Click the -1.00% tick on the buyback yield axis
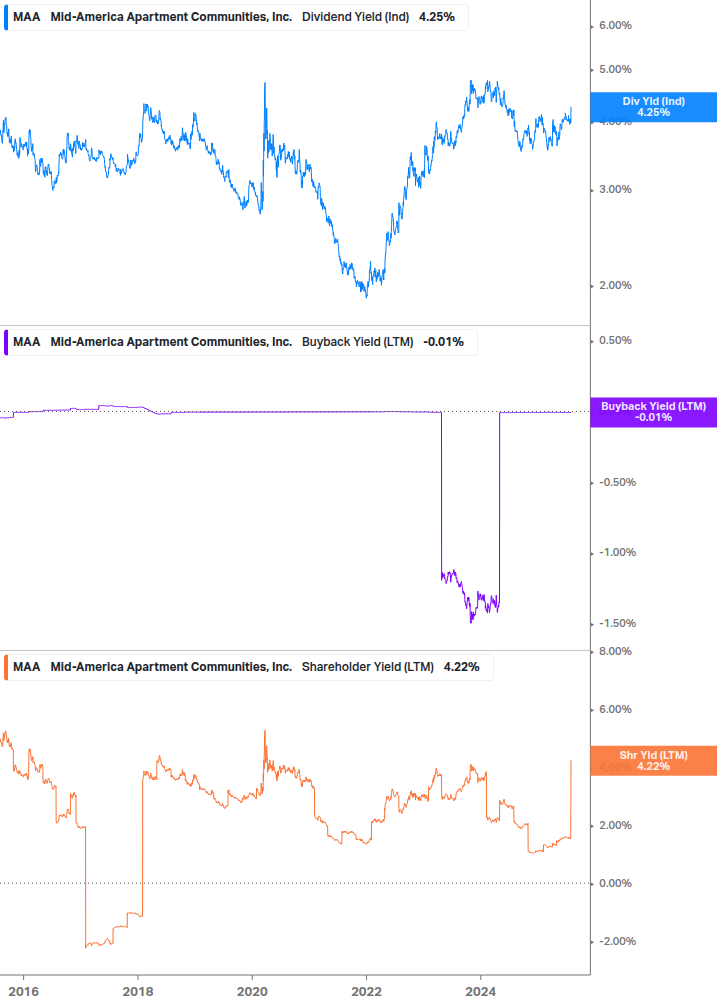717x1005 pixels. [x=617, y=552]
